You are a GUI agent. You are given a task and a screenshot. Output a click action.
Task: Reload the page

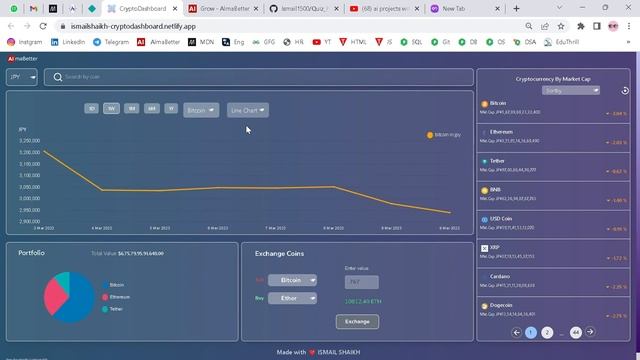(x=43, y=26)
